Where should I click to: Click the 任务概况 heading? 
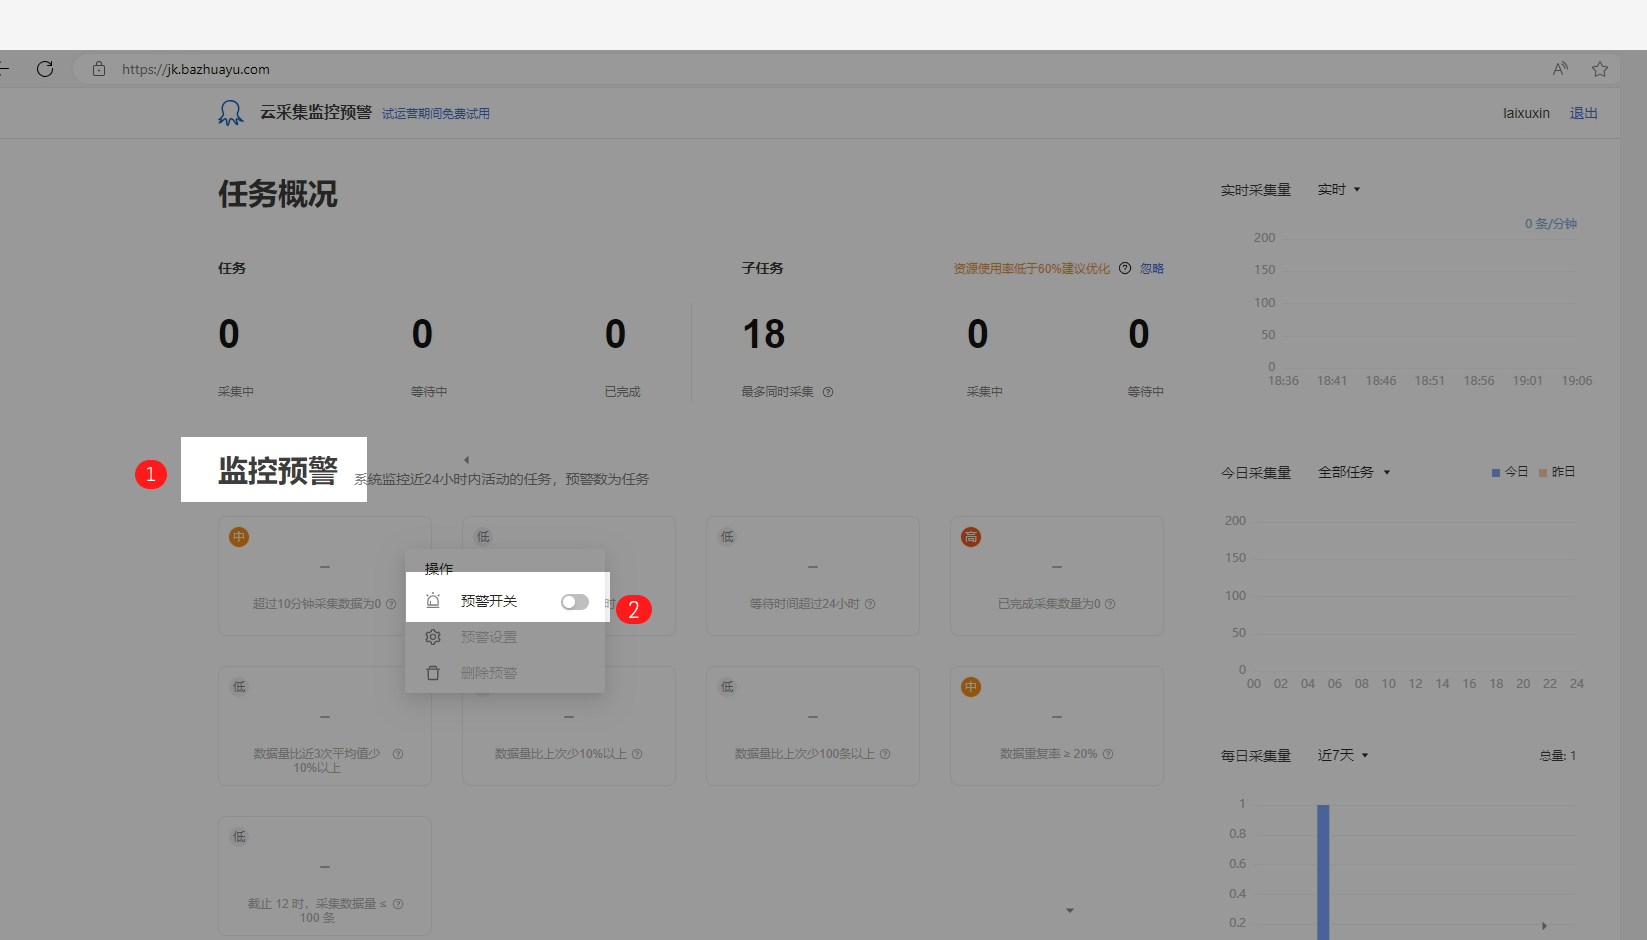click(278, 194)
